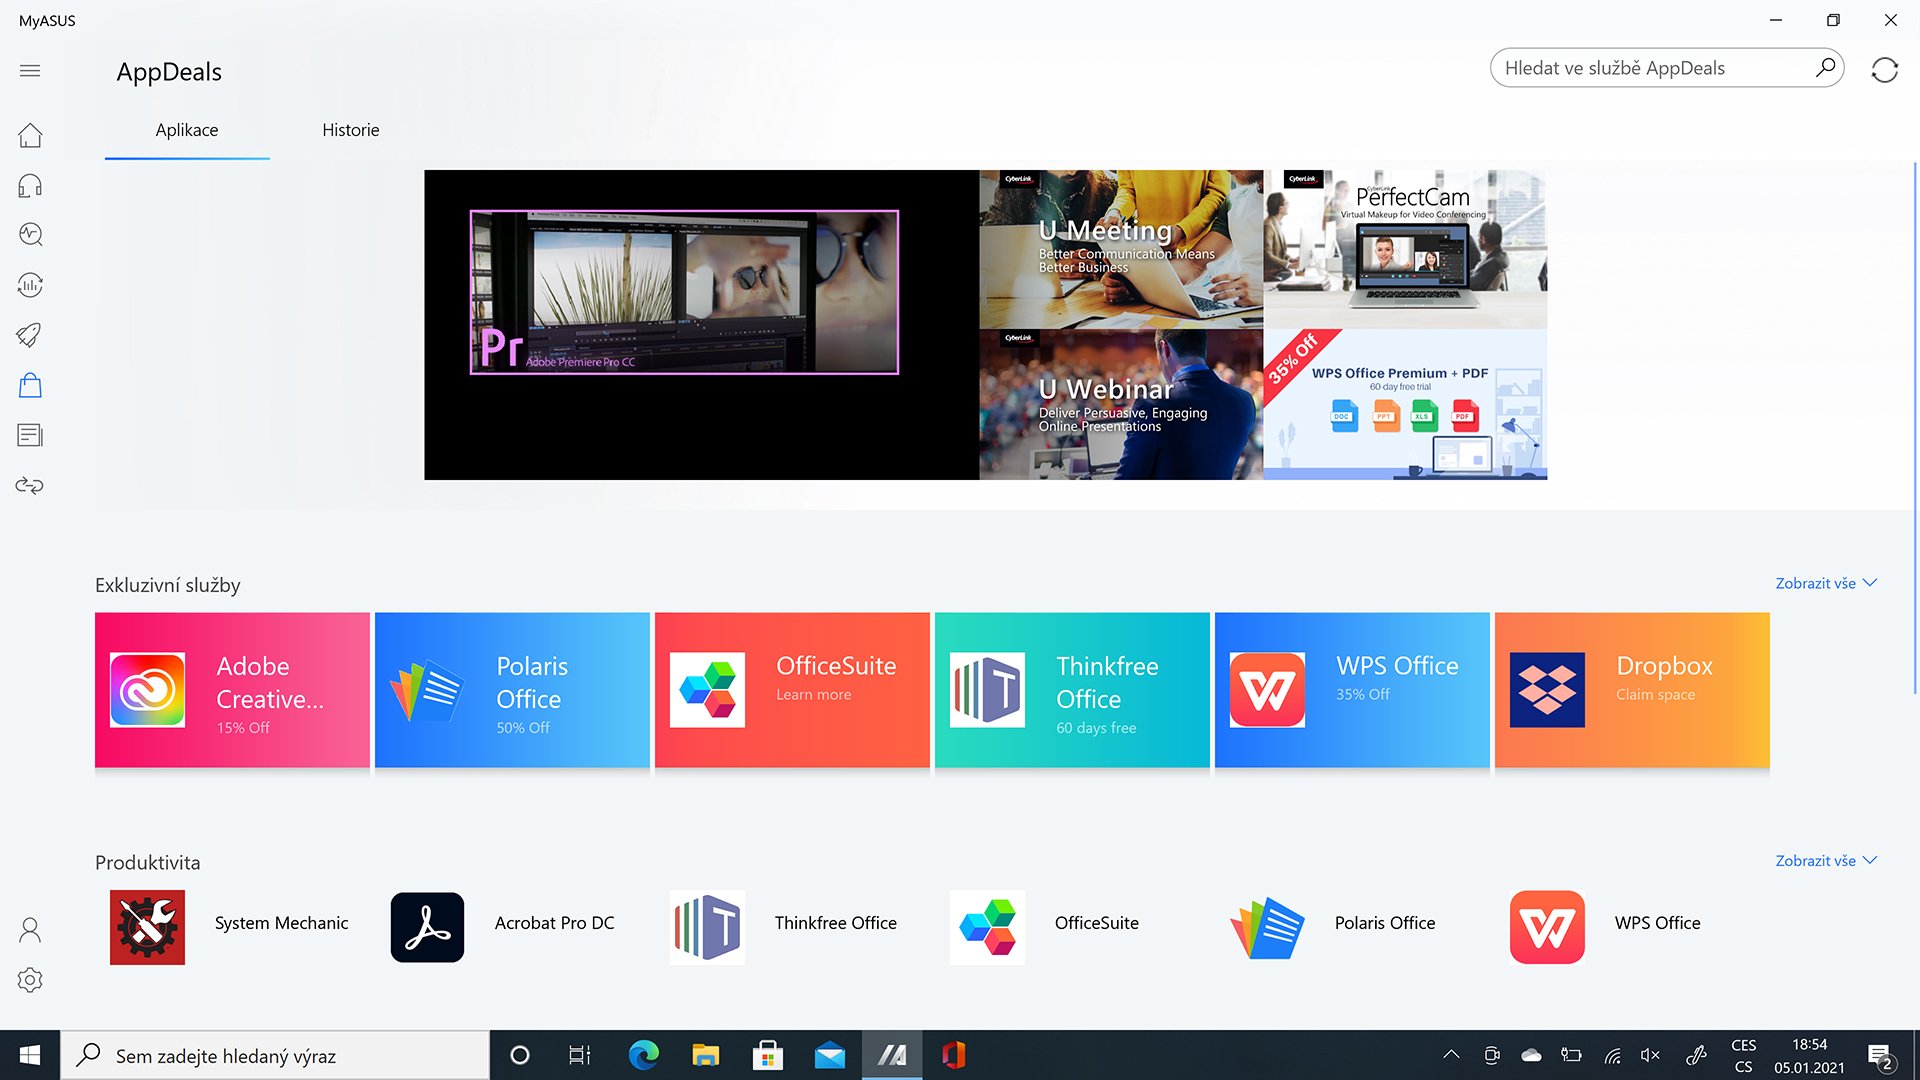Viewport: 1920px width, 1080px height.
Task: Click the WPS Office Premium + PDF banner
Action: click(x=1405, y=405)
